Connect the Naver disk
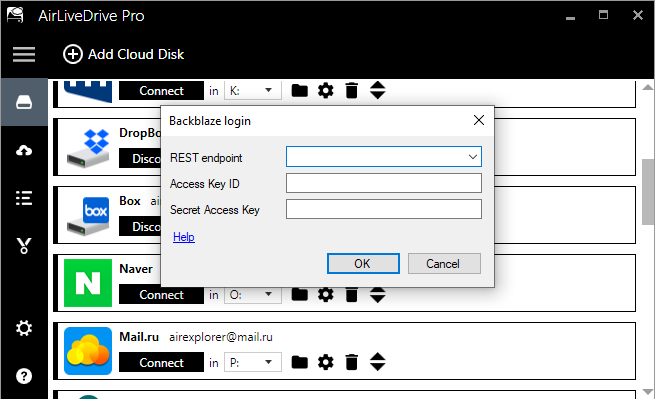This screenshot has width=655, height=399. (161, 295)
